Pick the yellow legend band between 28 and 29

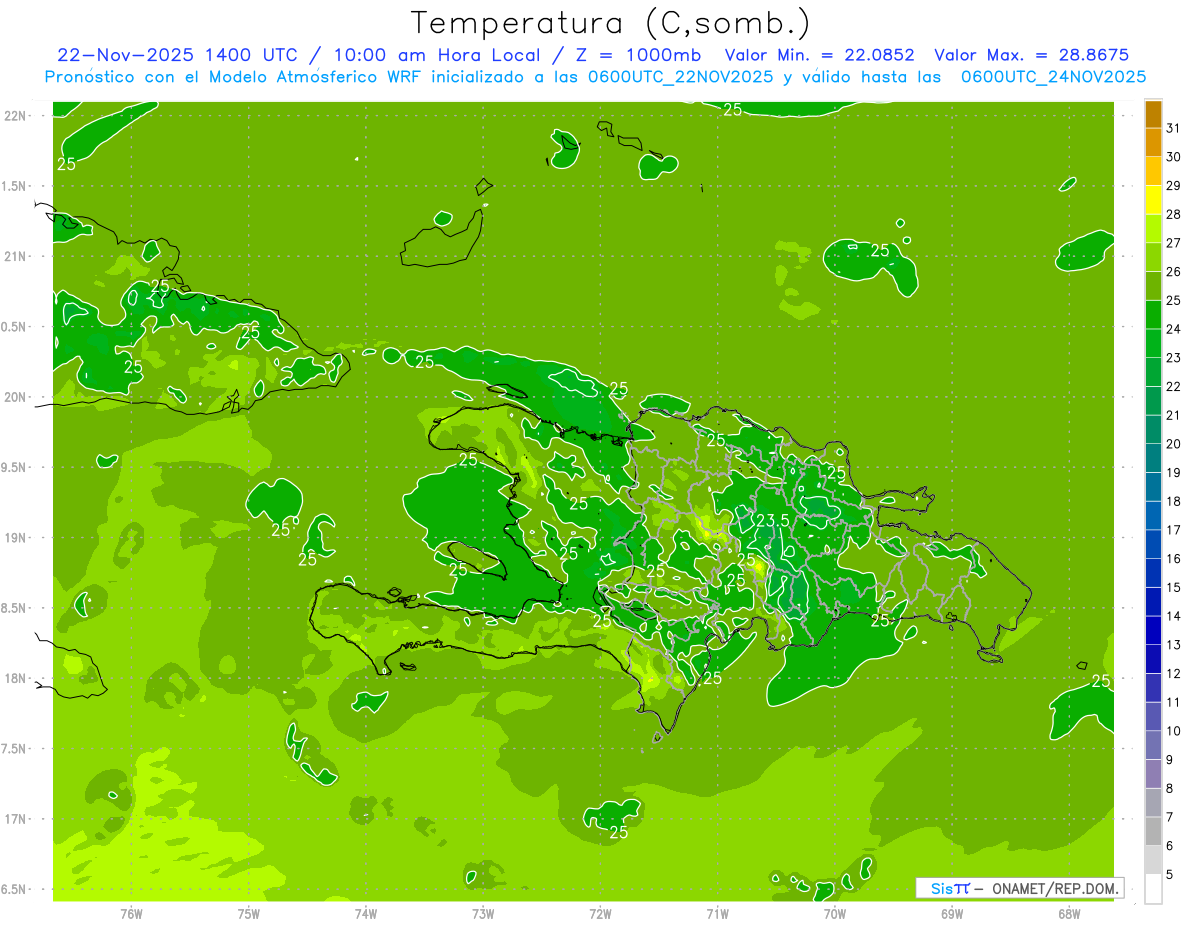1153,200
